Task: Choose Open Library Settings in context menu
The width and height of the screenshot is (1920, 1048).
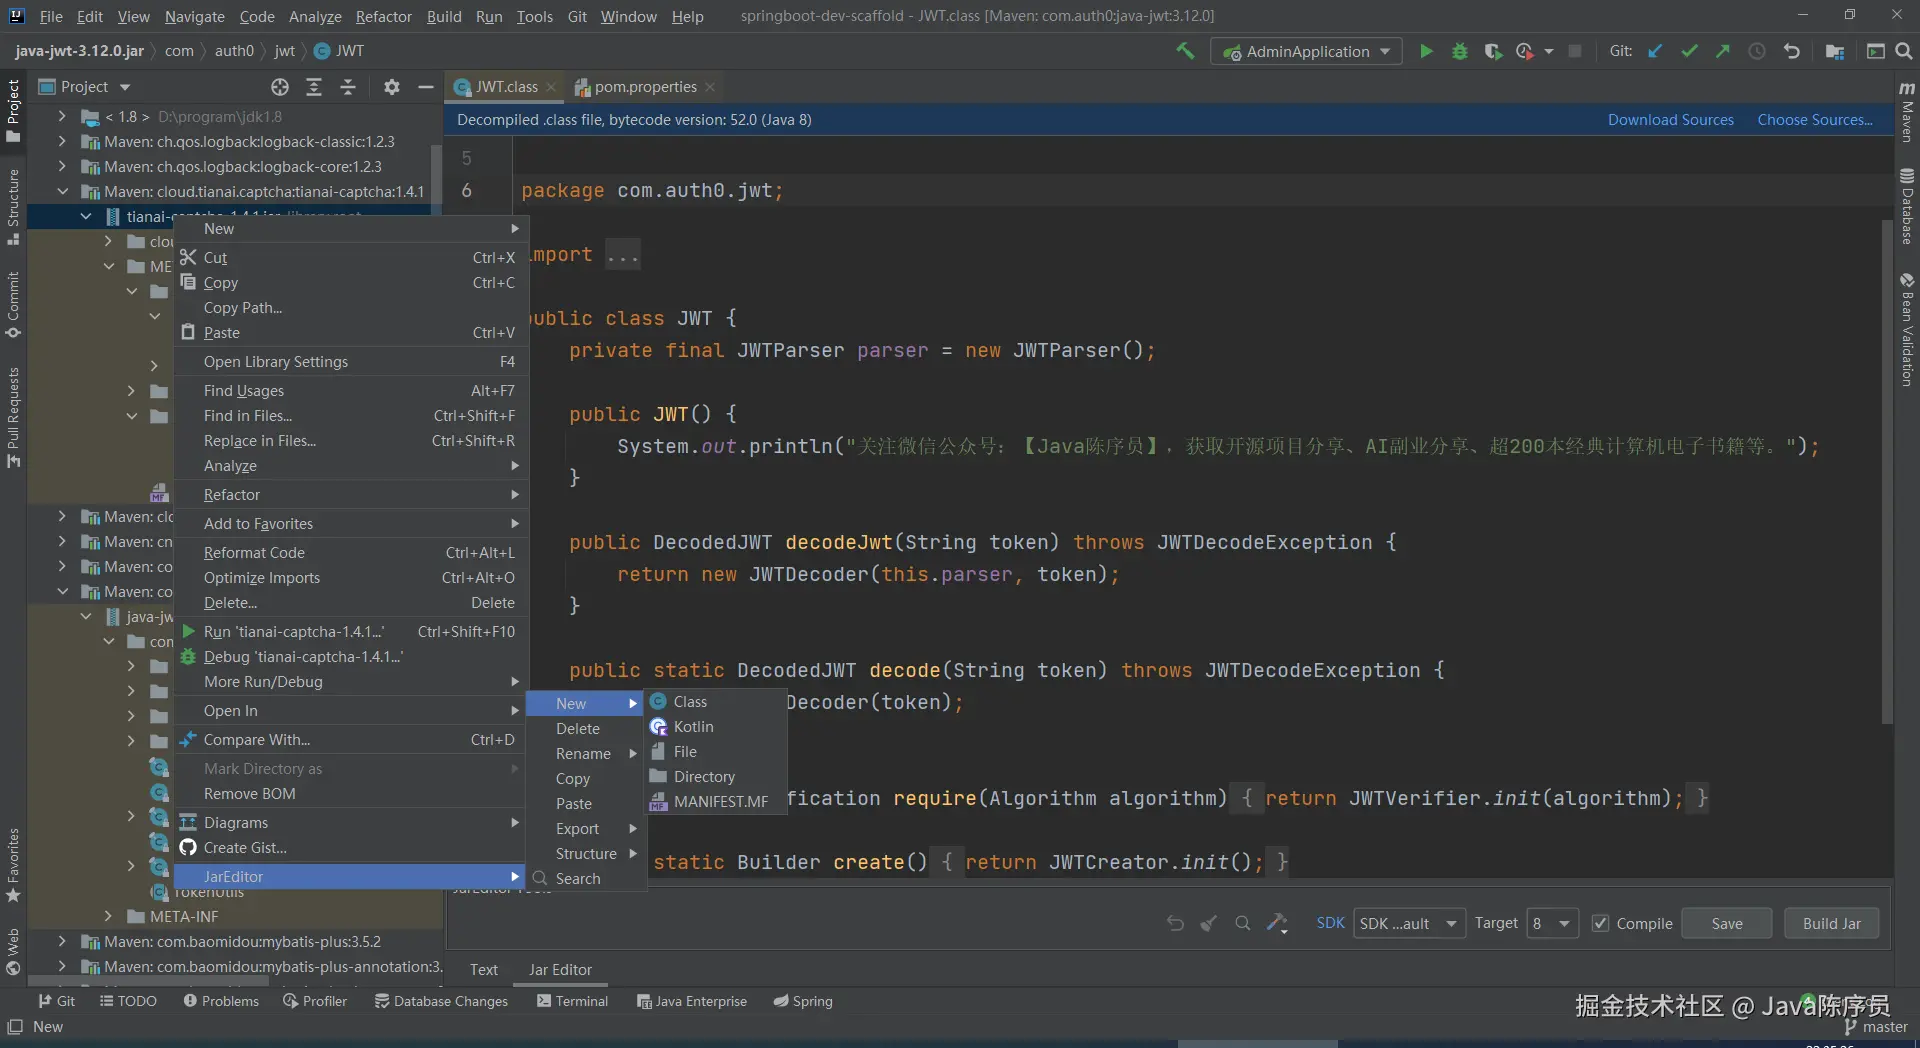Action: [x=276, y=362]
